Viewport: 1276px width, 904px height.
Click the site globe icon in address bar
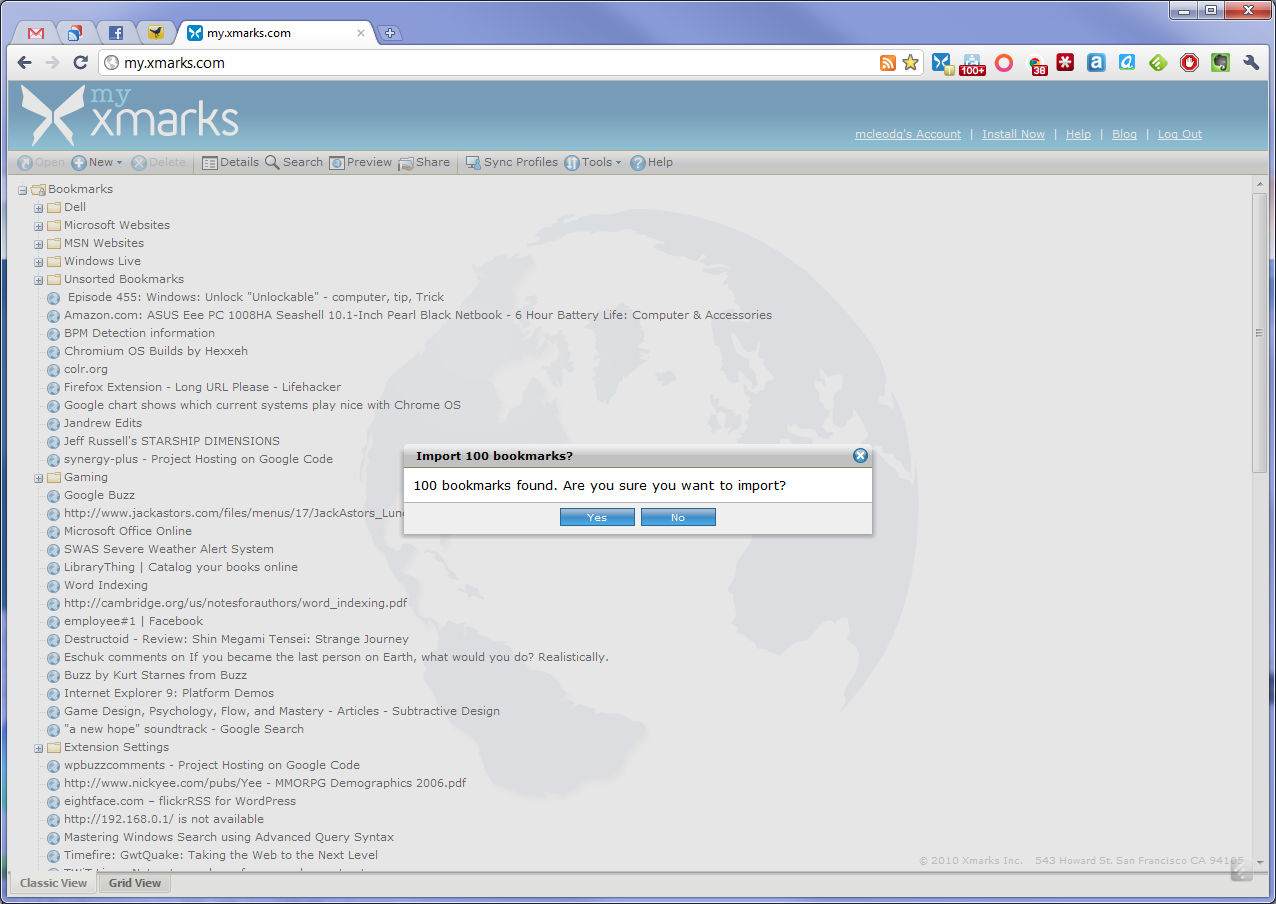pos(112,63)
